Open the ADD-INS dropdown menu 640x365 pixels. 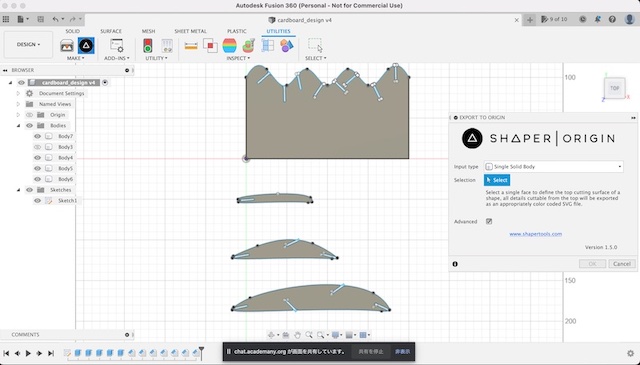[x=117, y=58]
